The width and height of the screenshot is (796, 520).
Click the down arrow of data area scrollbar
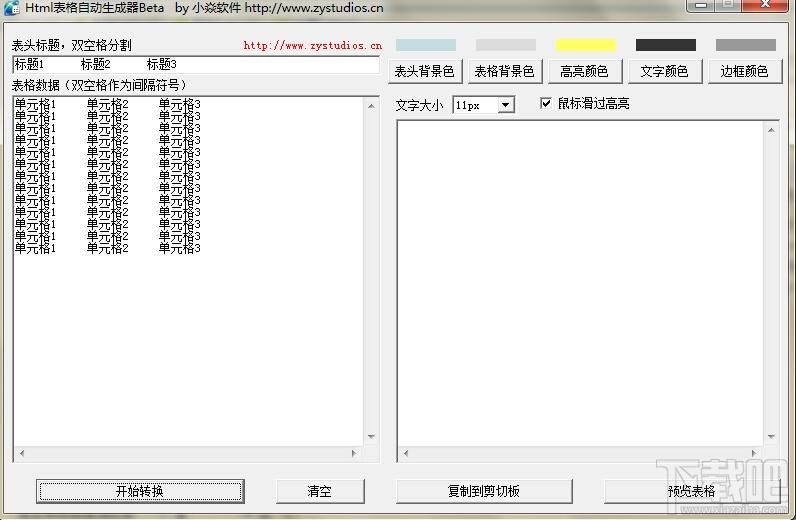[x=371, y=437]
